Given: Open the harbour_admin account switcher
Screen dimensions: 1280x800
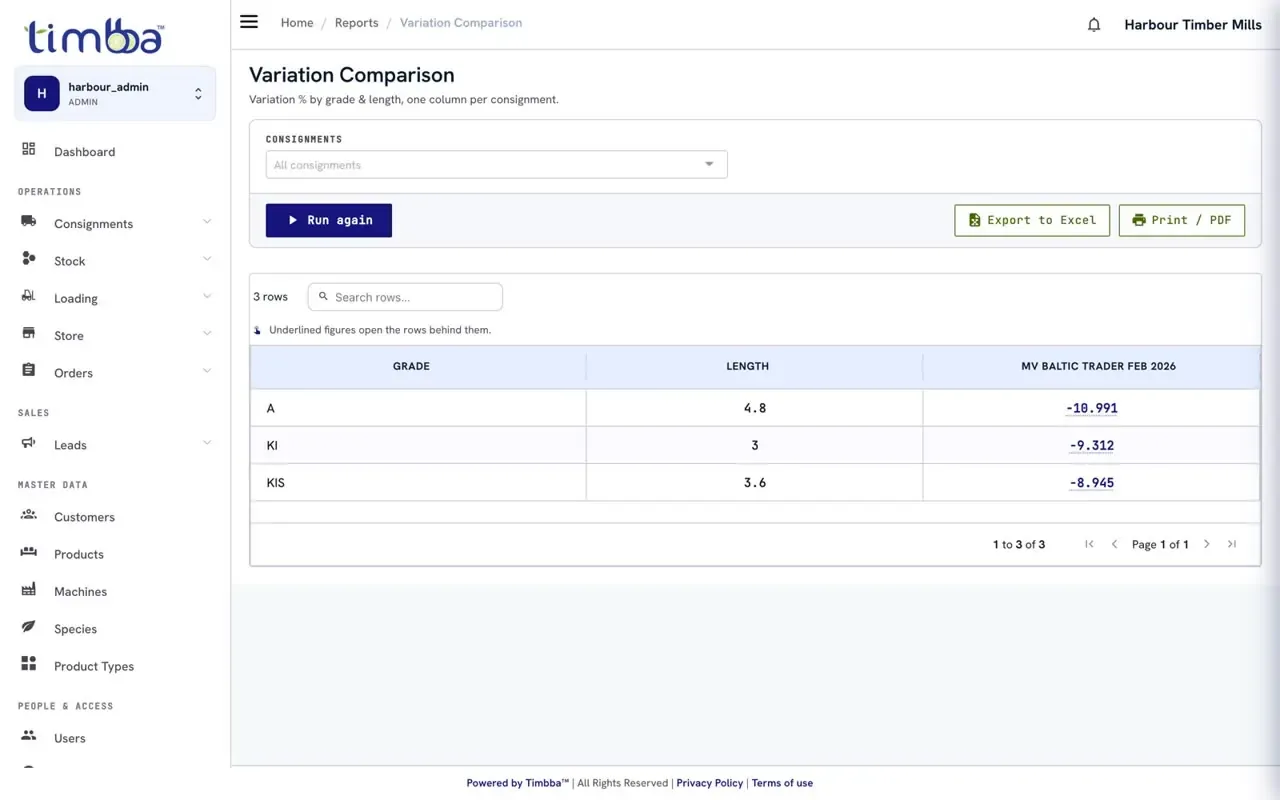Looking at the screenshot, I should pos(115,94).
